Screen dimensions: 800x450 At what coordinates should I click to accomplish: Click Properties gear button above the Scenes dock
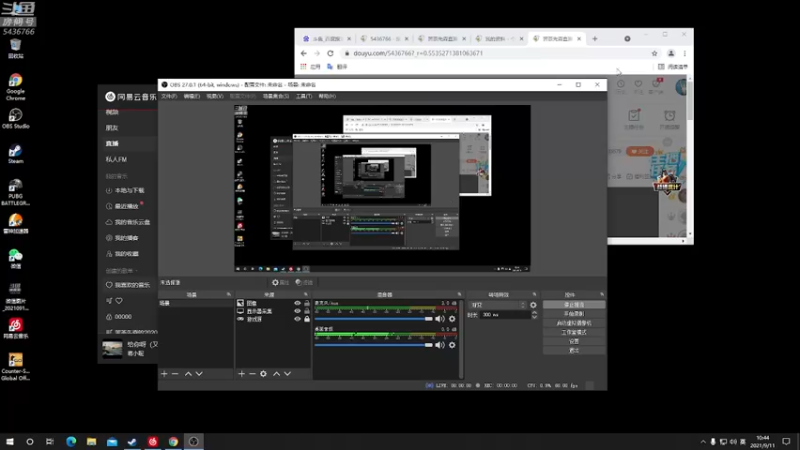point(281,283)
